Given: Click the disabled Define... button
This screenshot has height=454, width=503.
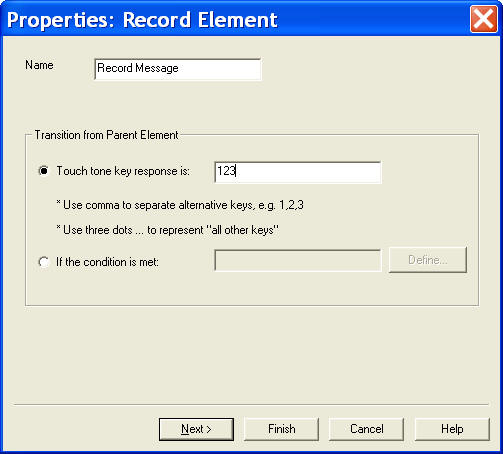Looking at the screenshot, I should point(428,260).
